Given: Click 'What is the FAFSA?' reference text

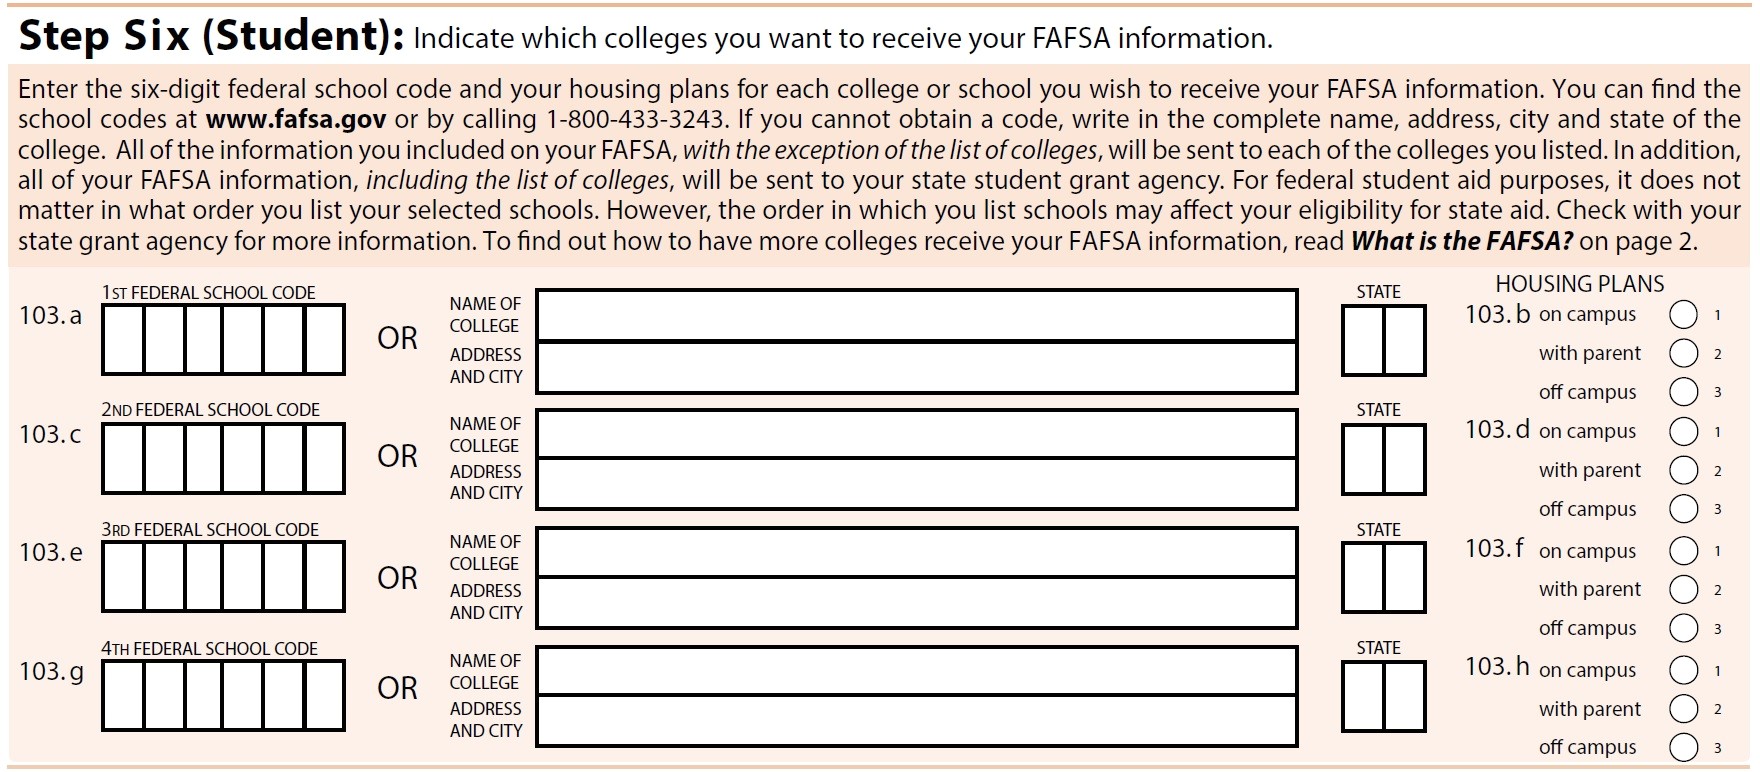Looking at the screenshot, I should [1462, 242].
